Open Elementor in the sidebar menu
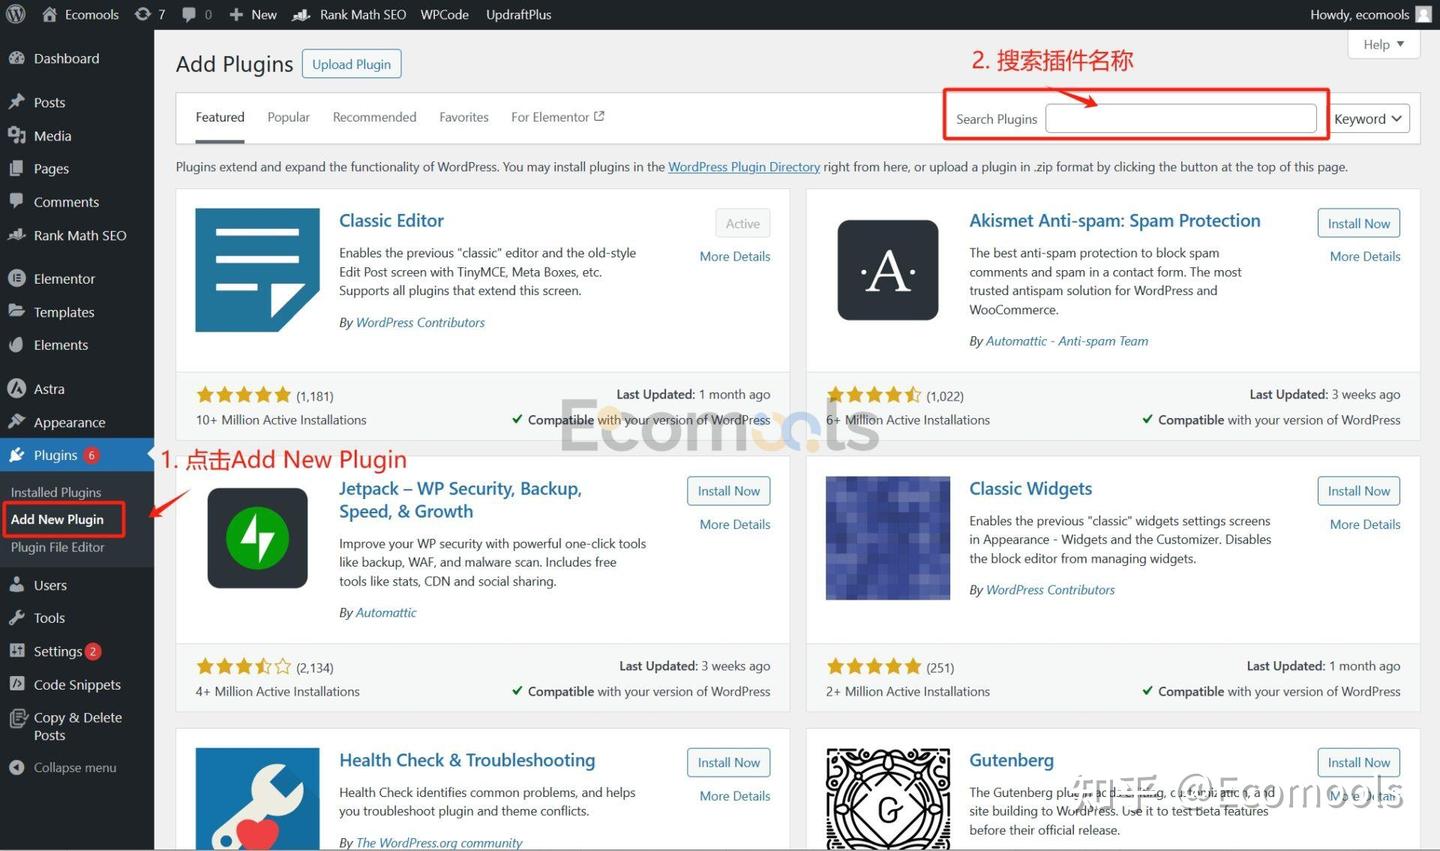Screen dimensions: 1440x851 click(64, 279)
